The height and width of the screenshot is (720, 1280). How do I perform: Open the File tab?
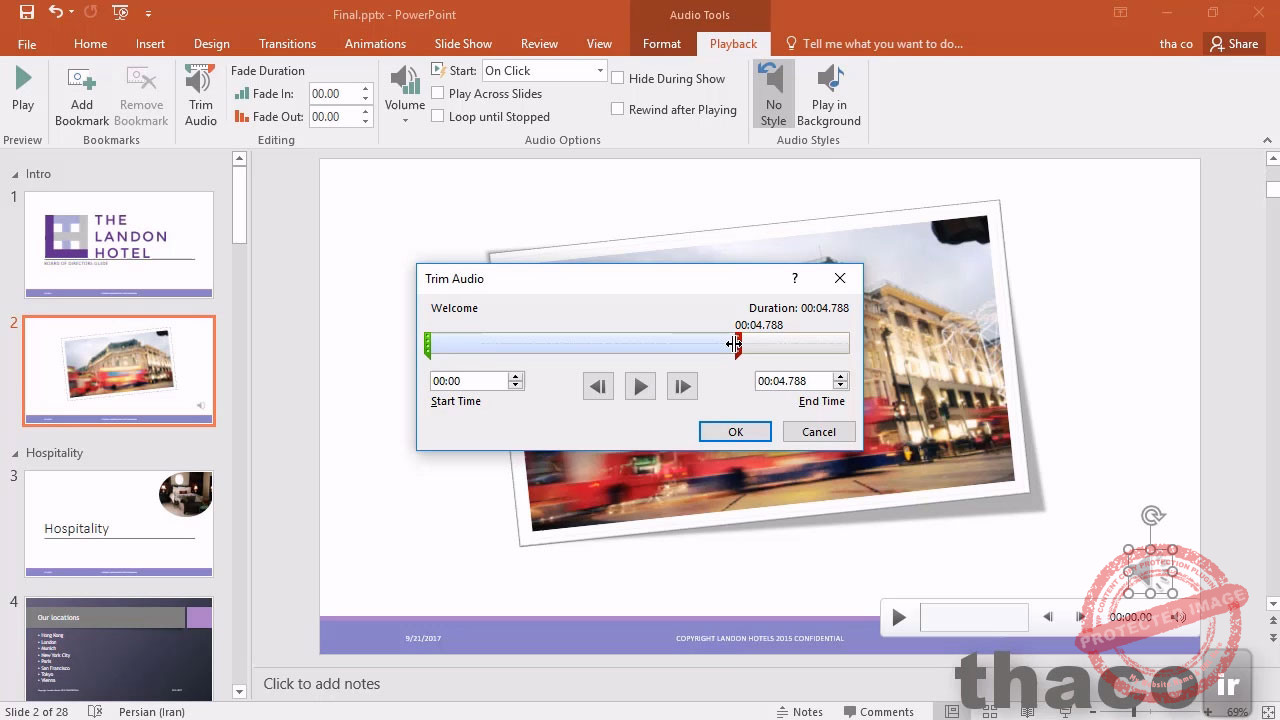coord(27,44)
